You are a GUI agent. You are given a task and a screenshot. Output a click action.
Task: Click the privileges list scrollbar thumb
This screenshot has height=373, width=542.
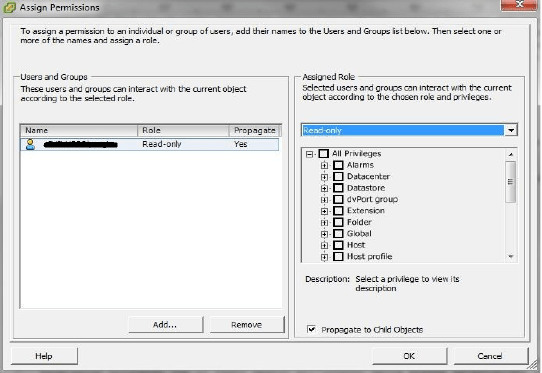(x=511, y=181)
